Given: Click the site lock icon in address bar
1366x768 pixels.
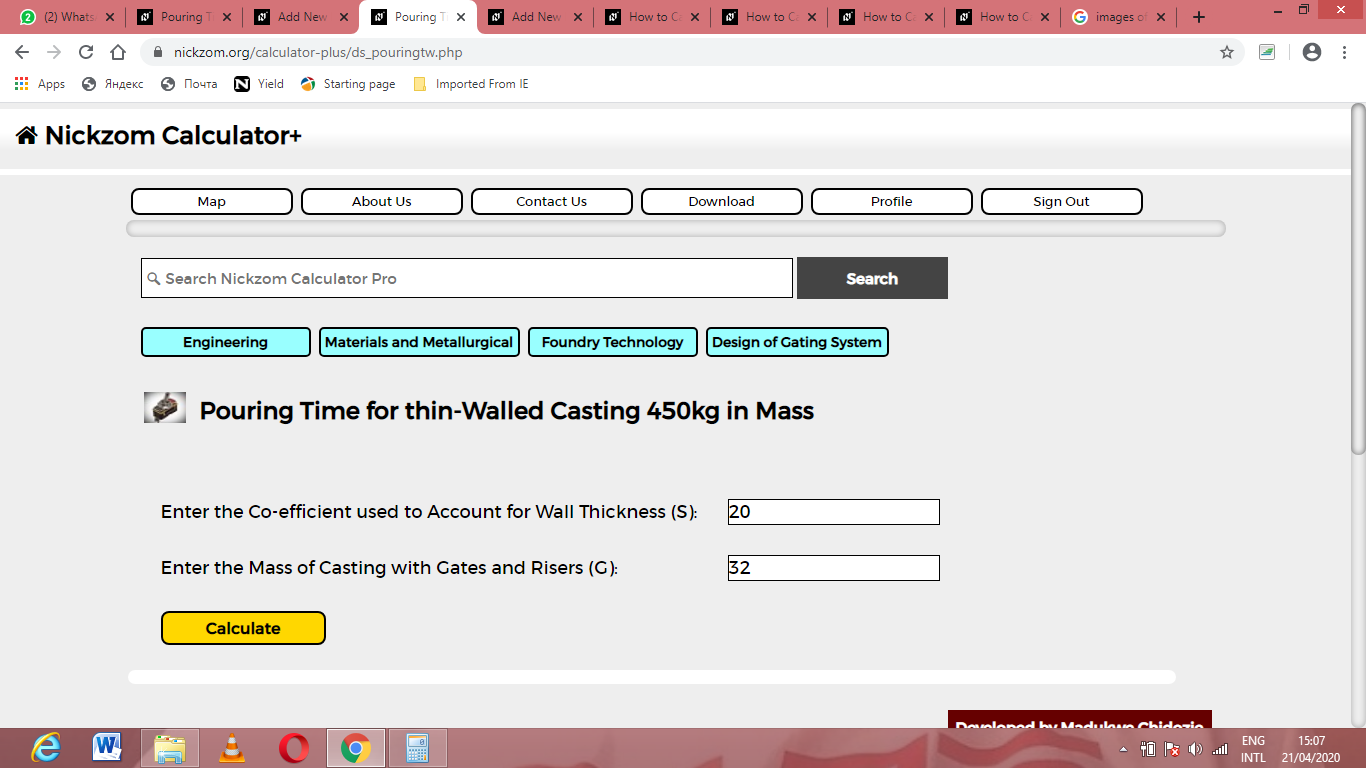Looking at the screenshot, I should [158, 52].
